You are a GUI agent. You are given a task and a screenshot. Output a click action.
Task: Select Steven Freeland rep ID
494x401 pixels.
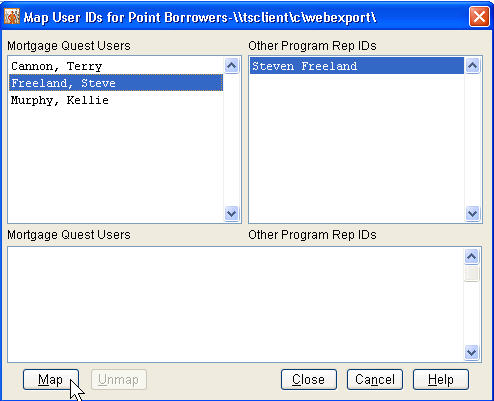click(357, 66)
